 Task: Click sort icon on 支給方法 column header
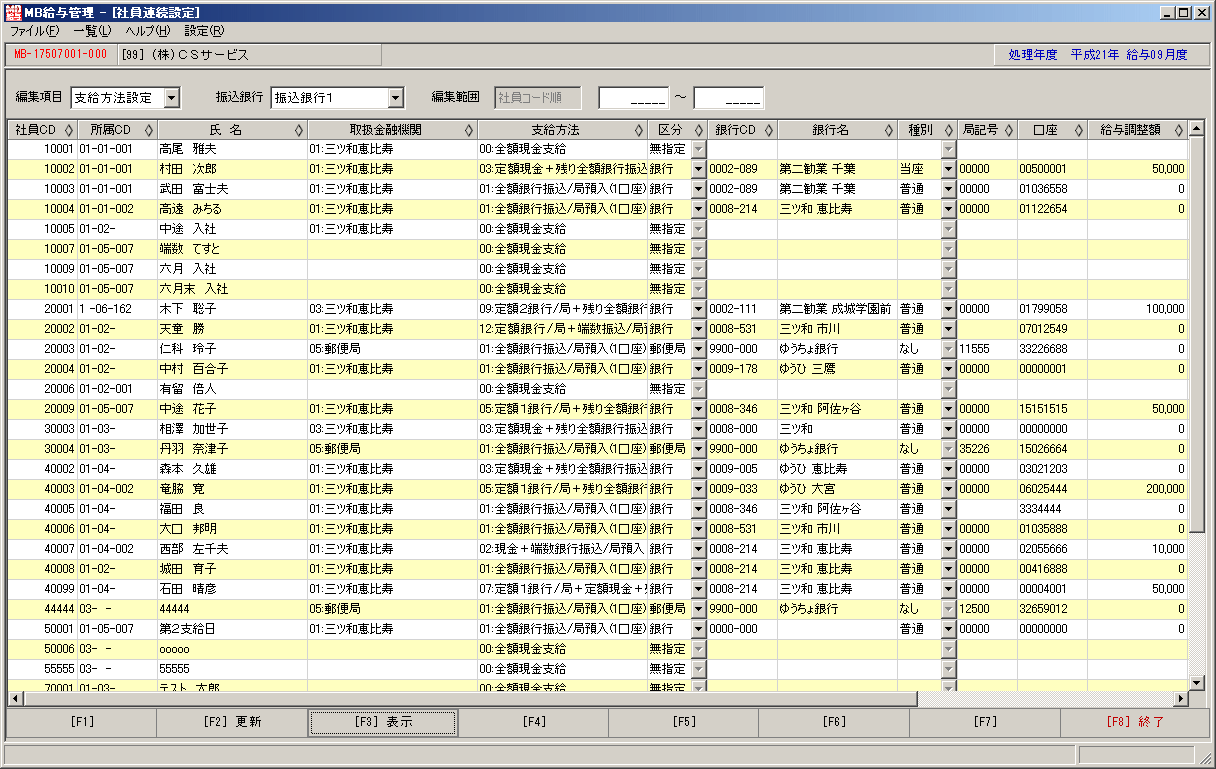click(x=639, y=130)
